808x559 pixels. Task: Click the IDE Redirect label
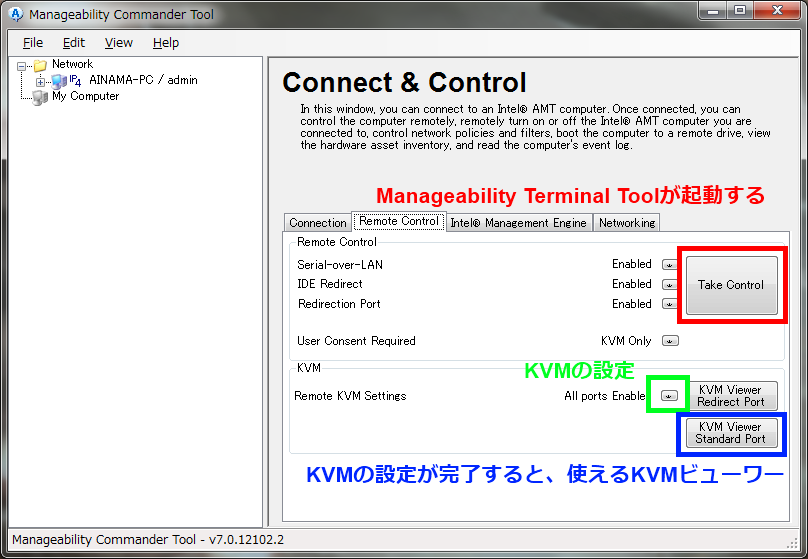click(x=330, y=284)
